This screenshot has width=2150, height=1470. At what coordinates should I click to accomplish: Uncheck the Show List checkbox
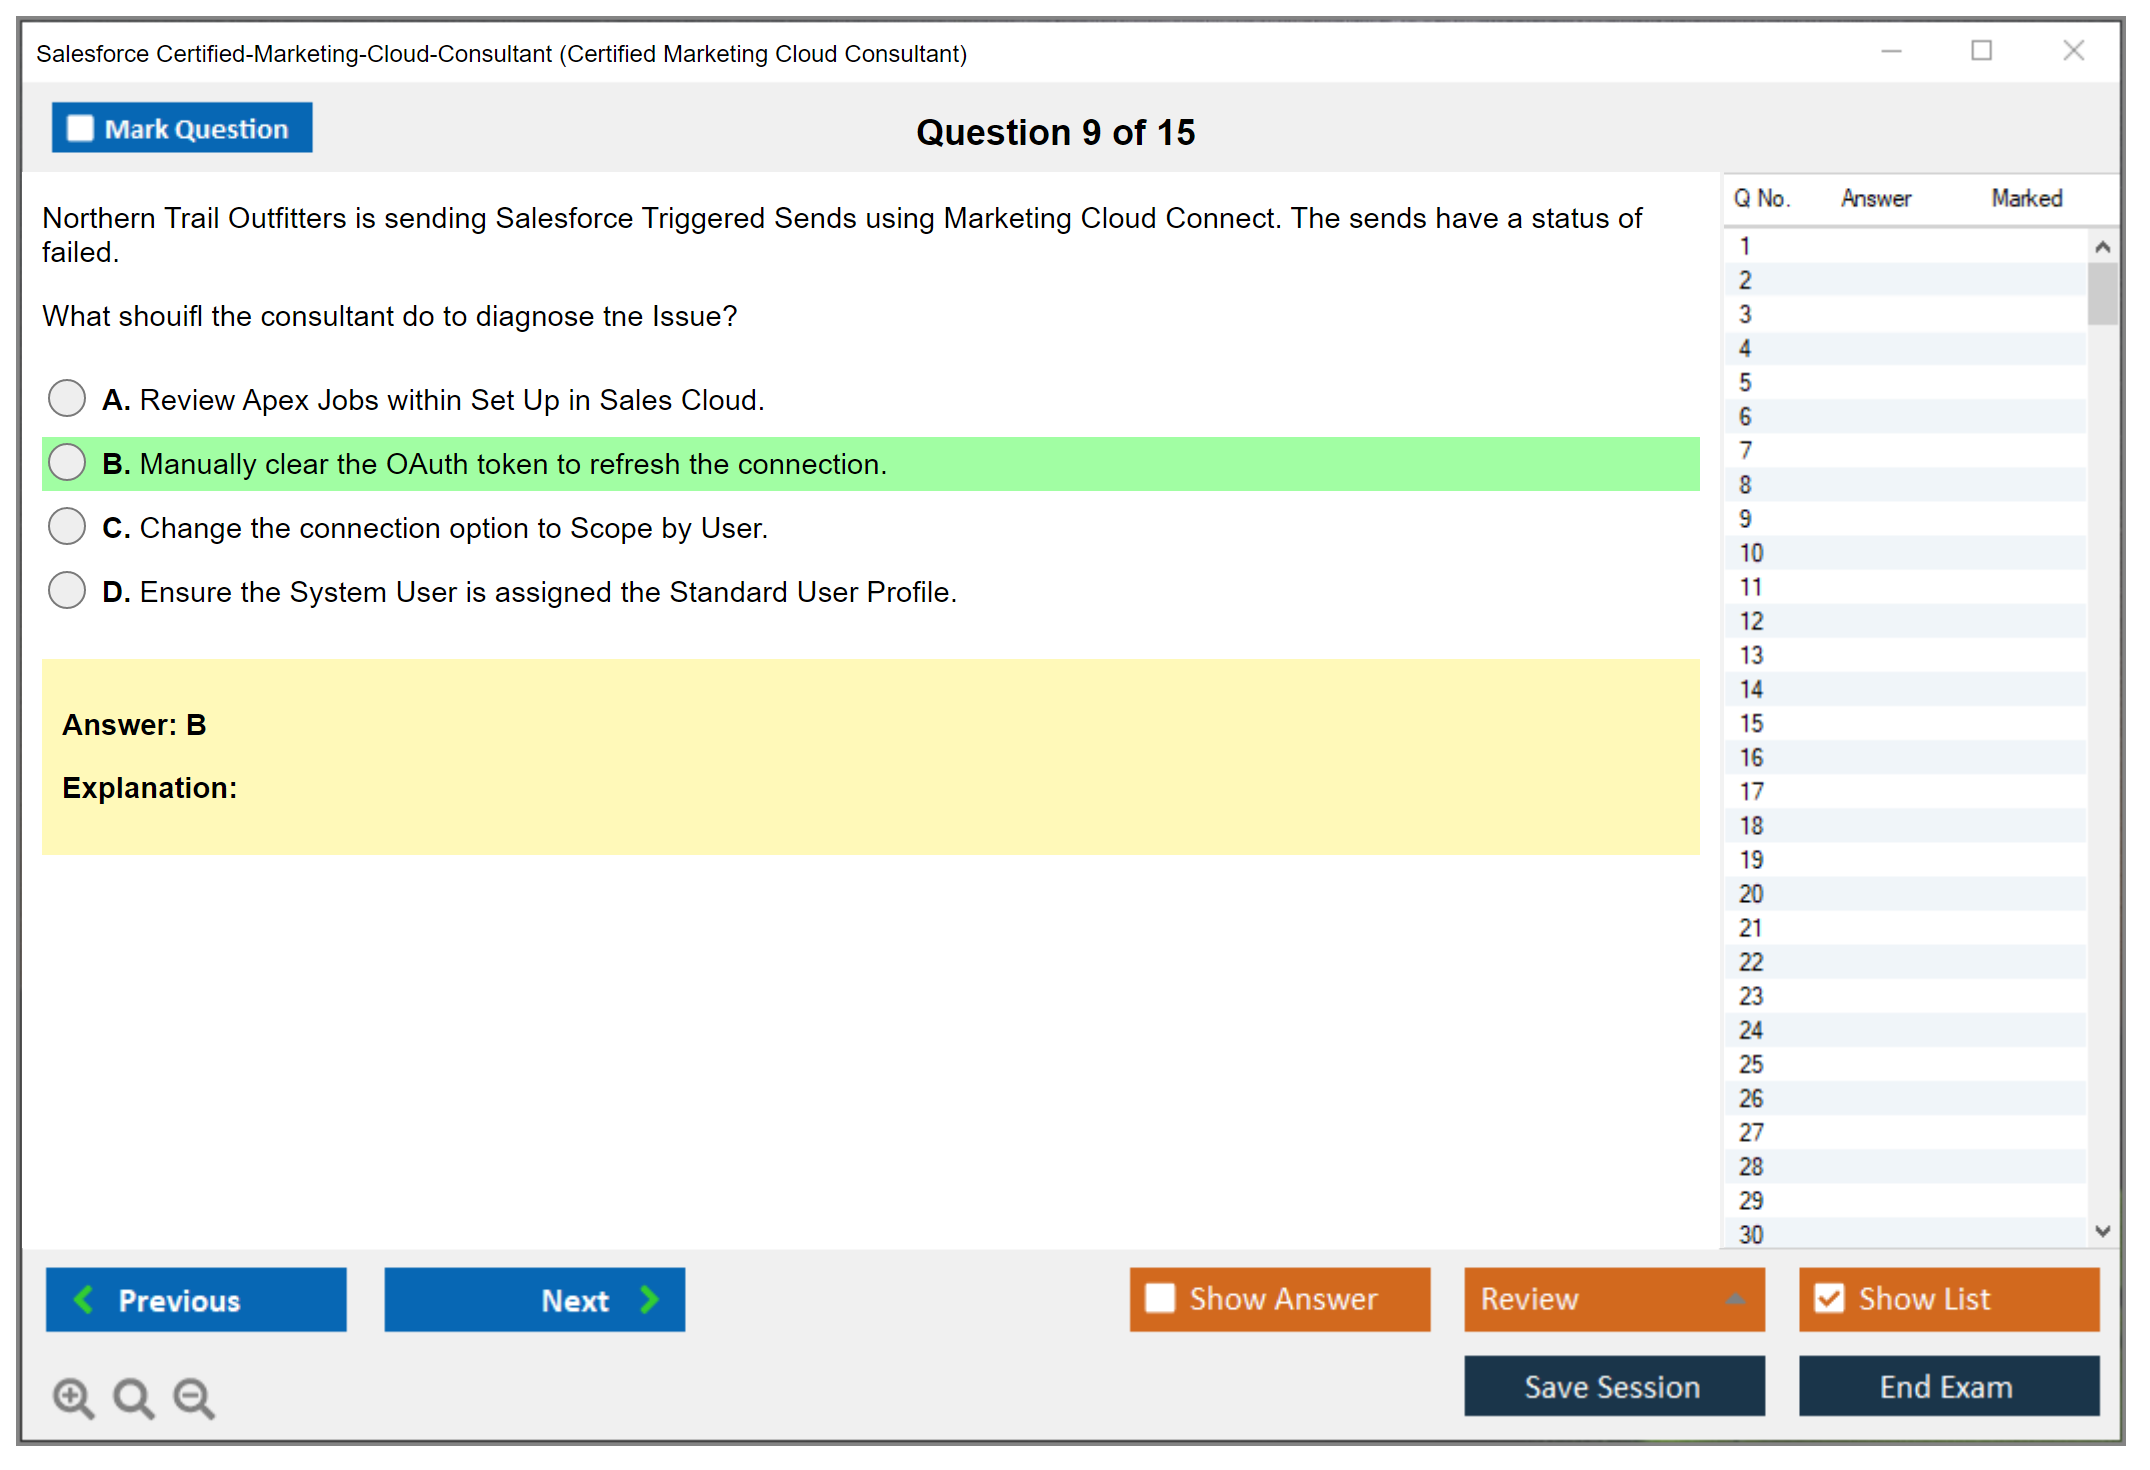coord(1829,1298)
